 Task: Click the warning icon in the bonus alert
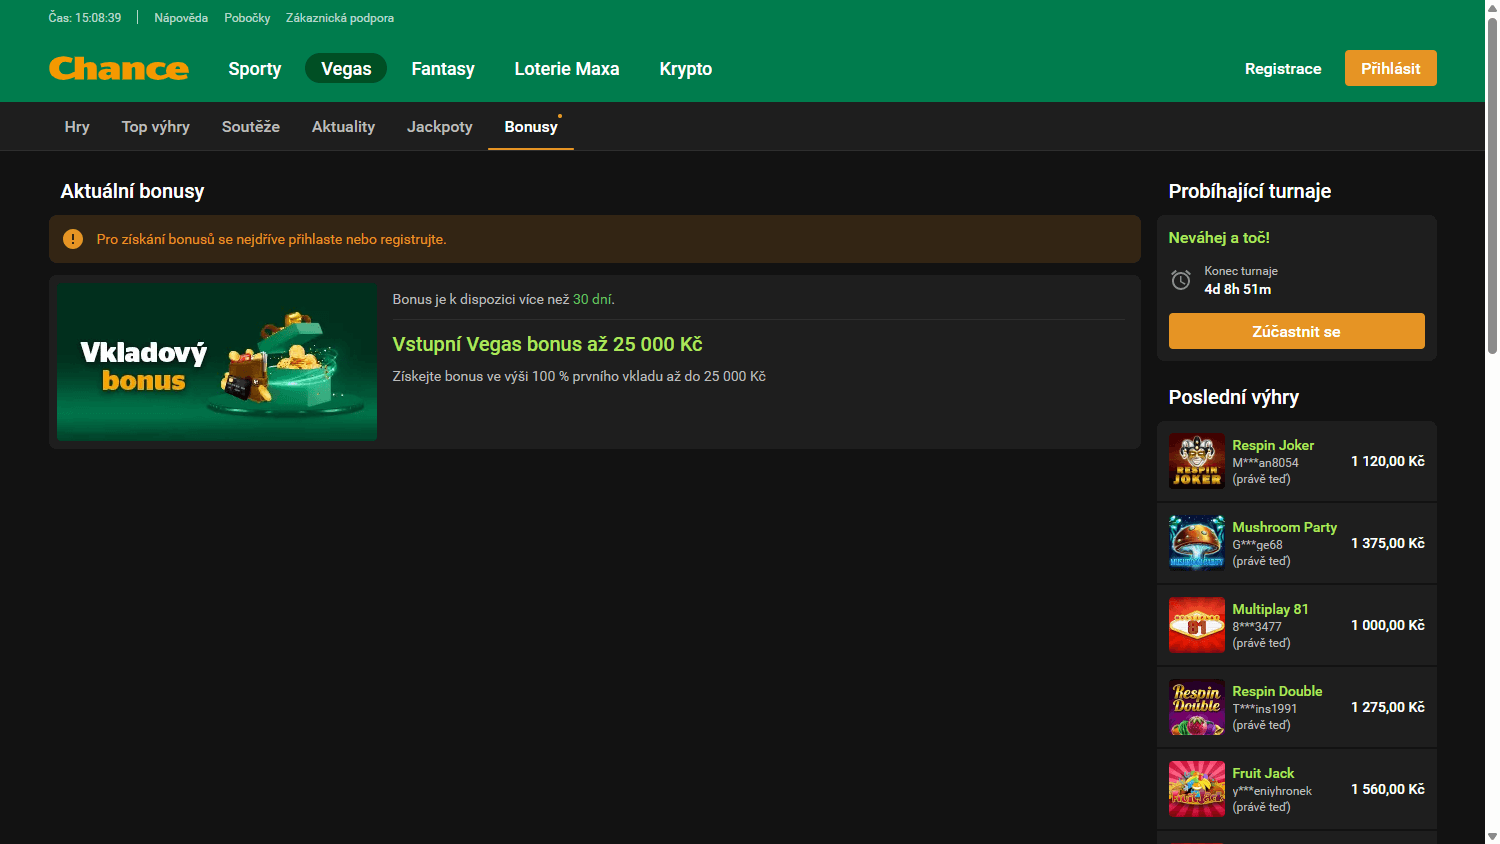71,239
